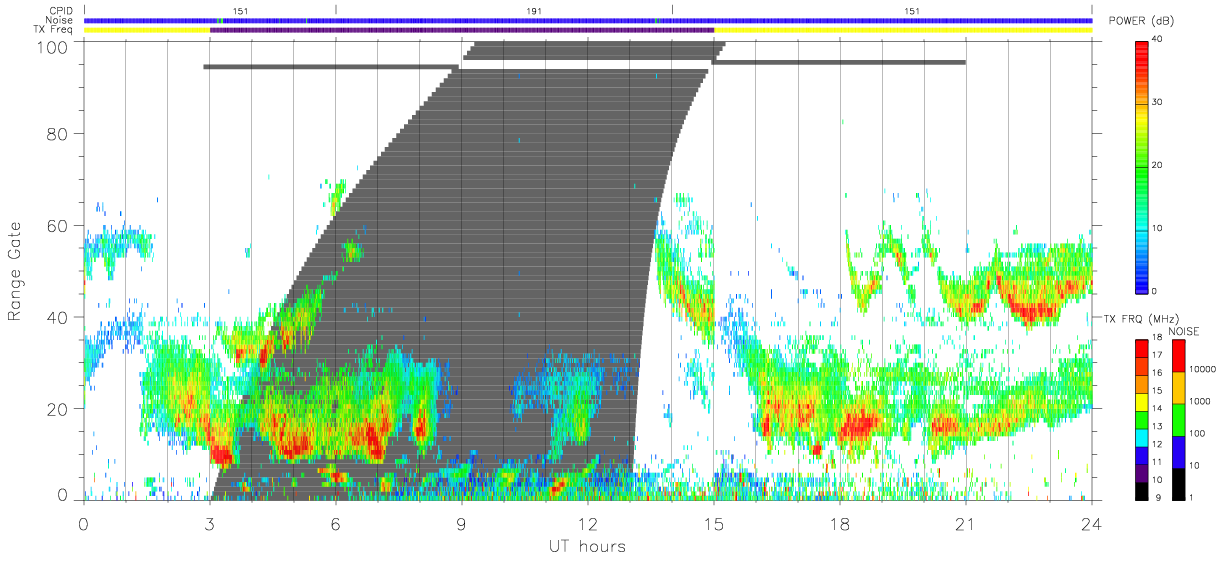Select the 30 label on POWER color bar
The height and width of the screenshot is (567, 1228).
coord(1157,103)
